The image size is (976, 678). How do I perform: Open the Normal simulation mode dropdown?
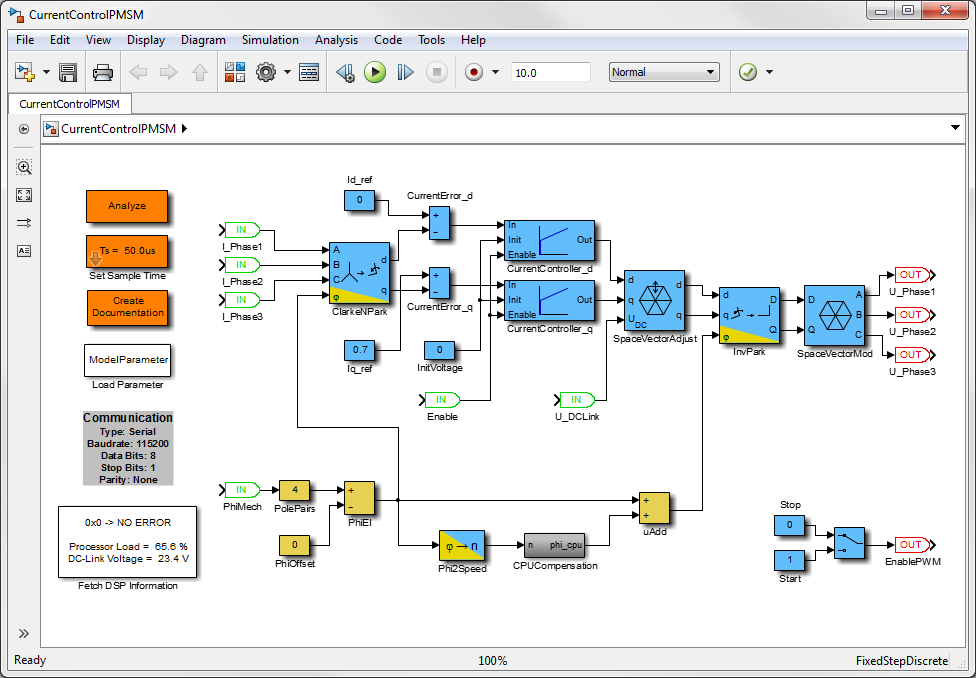click(x=663, y=71)
